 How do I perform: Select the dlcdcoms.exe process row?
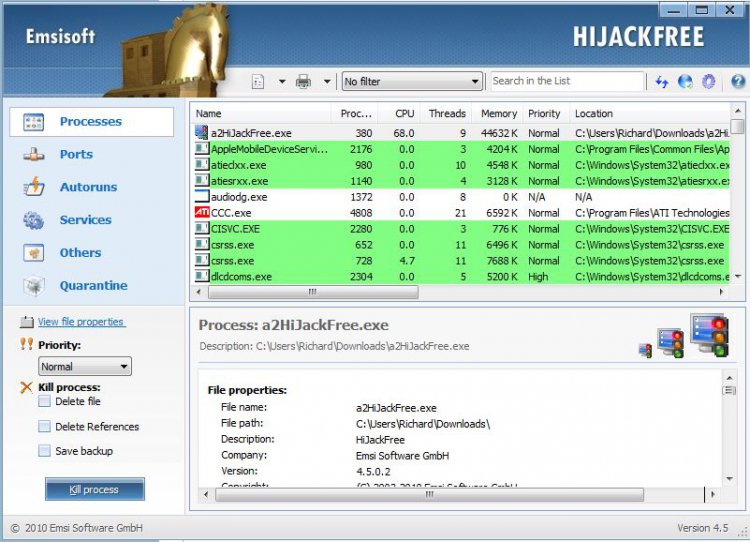click(x=462, y=277)
